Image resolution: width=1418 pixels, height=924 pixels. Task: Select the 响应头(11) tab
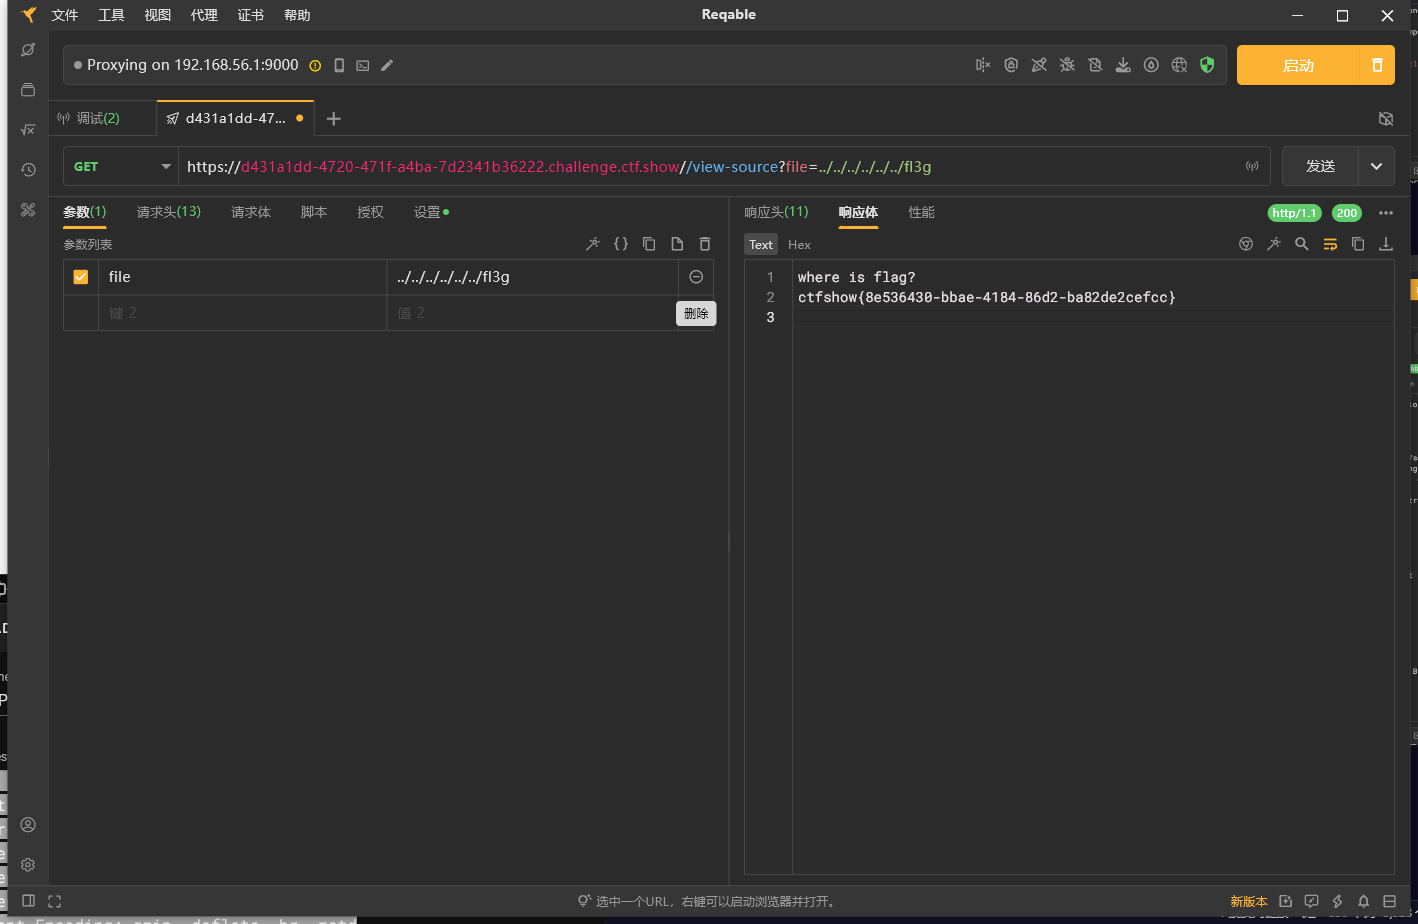(776, 212)
